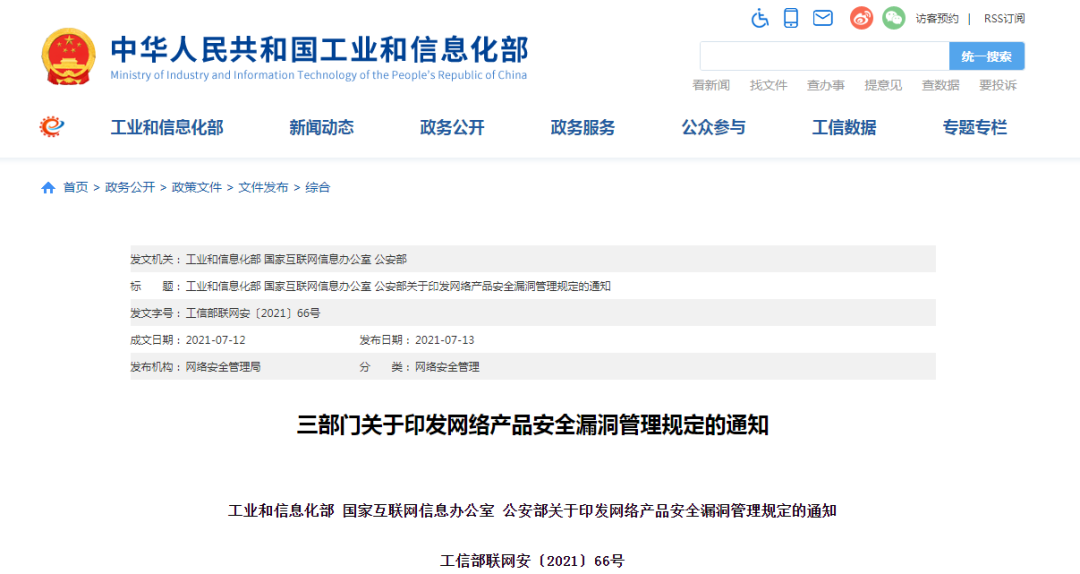
Task: Open the WeChat social icon
Action: 893,18
